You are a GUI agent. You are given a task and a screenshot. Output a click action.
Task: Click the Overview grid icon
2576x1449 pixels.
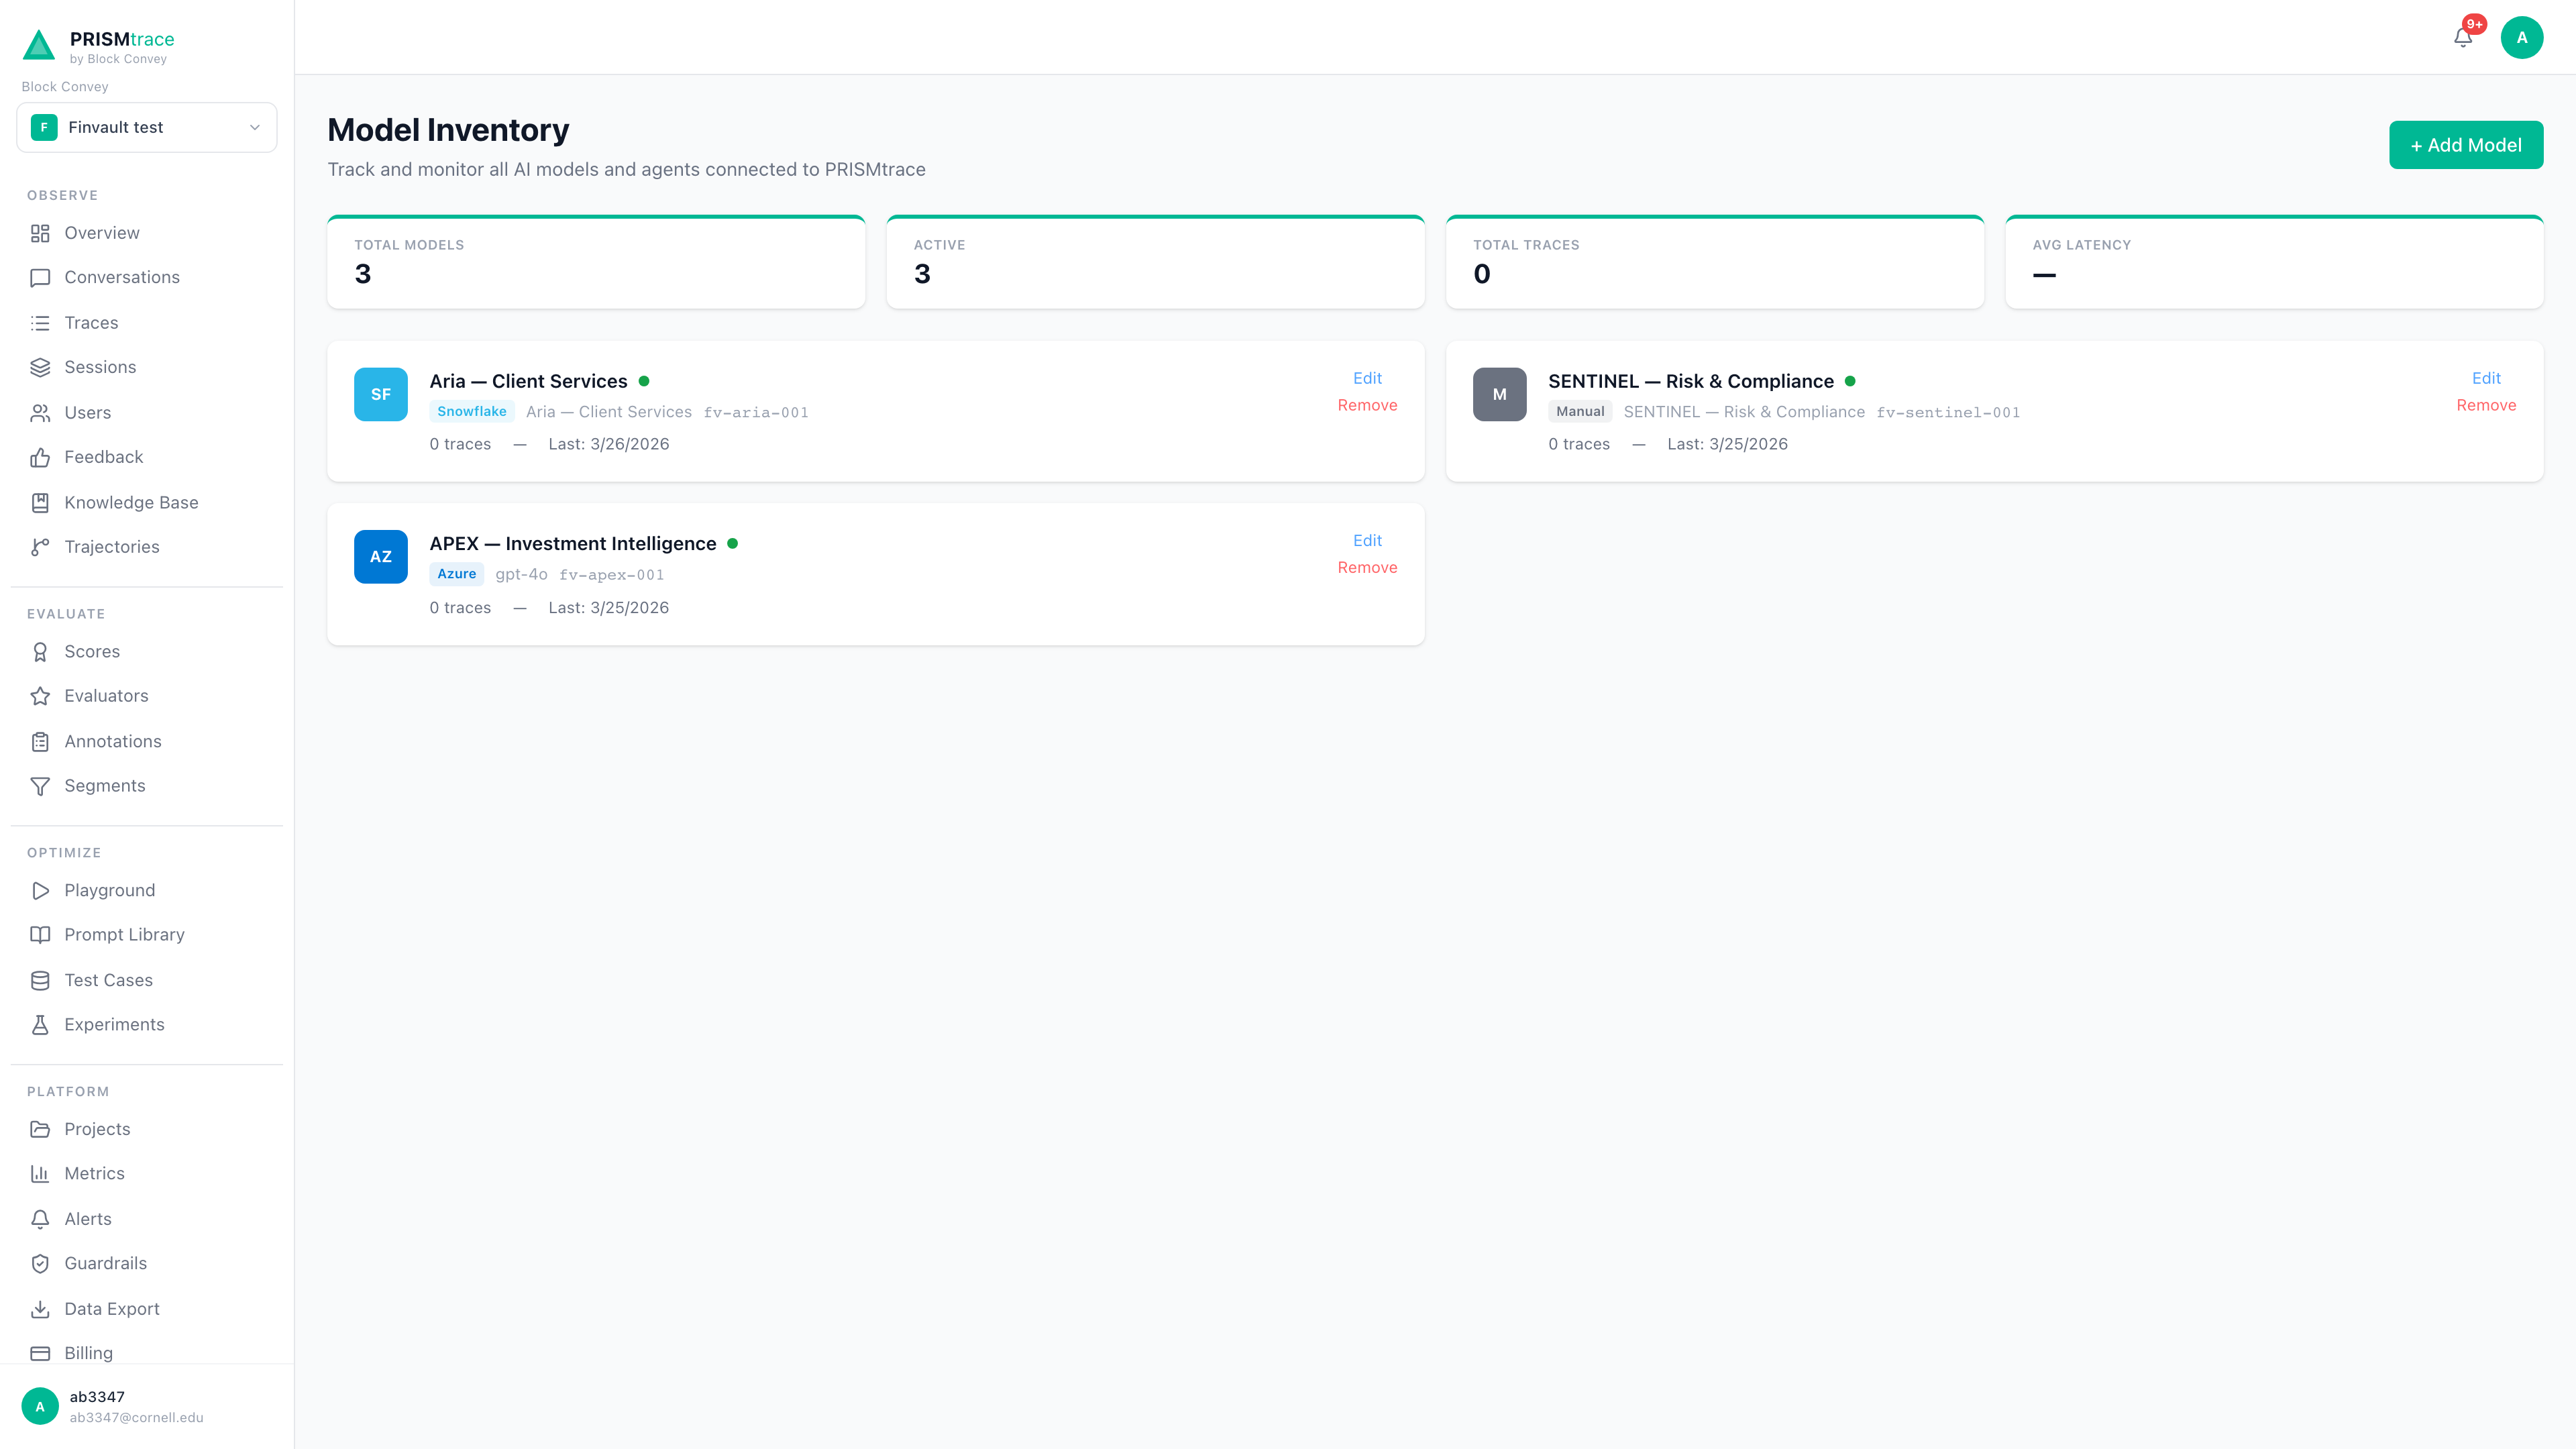coord(40,233)
